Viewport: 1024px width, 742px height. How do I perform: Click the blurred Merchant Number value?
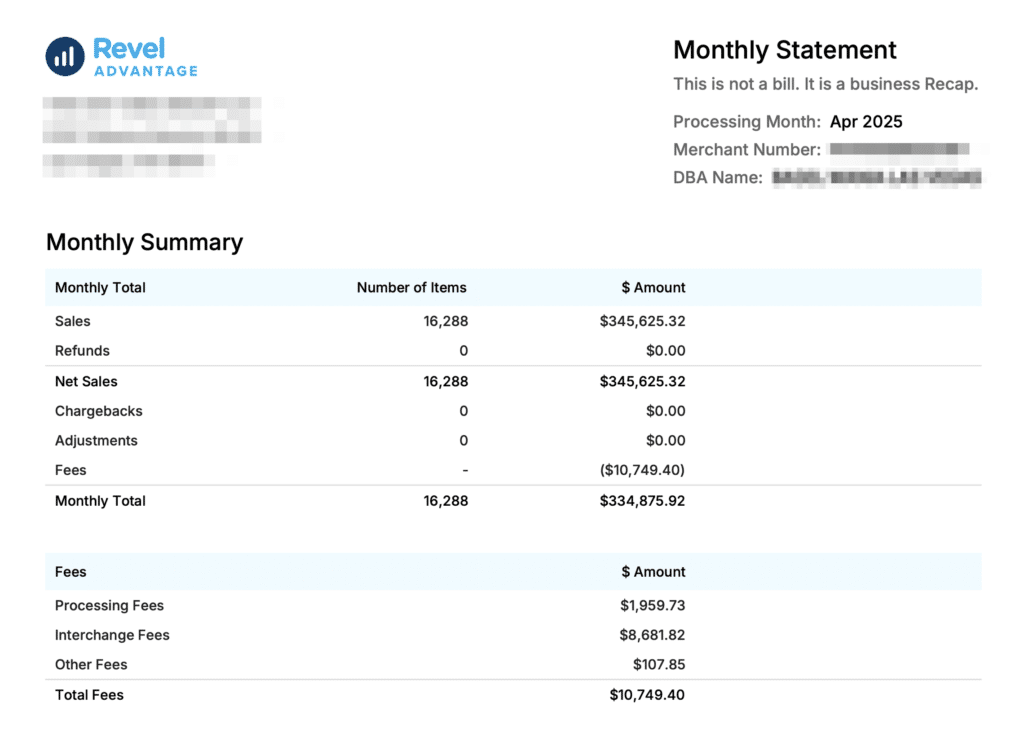pos(900,150)
